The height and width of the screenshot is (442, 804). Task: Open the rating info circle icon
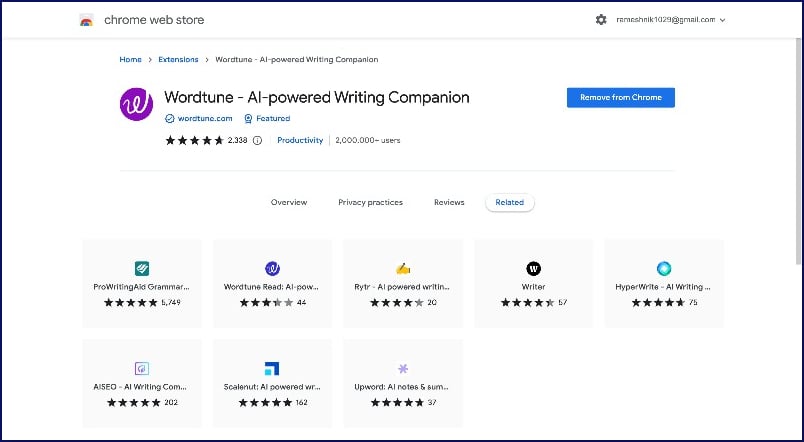coord(257,140)
